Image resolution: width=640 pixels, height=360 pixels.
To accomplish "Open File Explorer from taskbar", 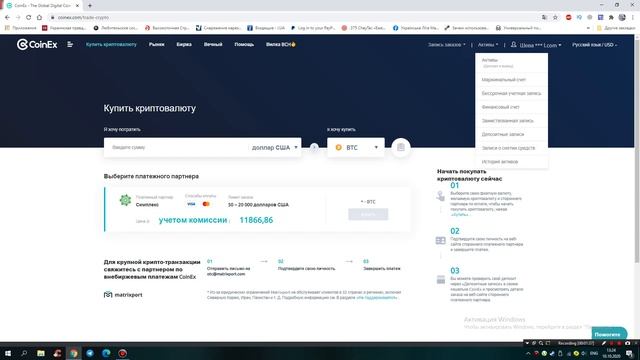I will [x=41, y=353].
